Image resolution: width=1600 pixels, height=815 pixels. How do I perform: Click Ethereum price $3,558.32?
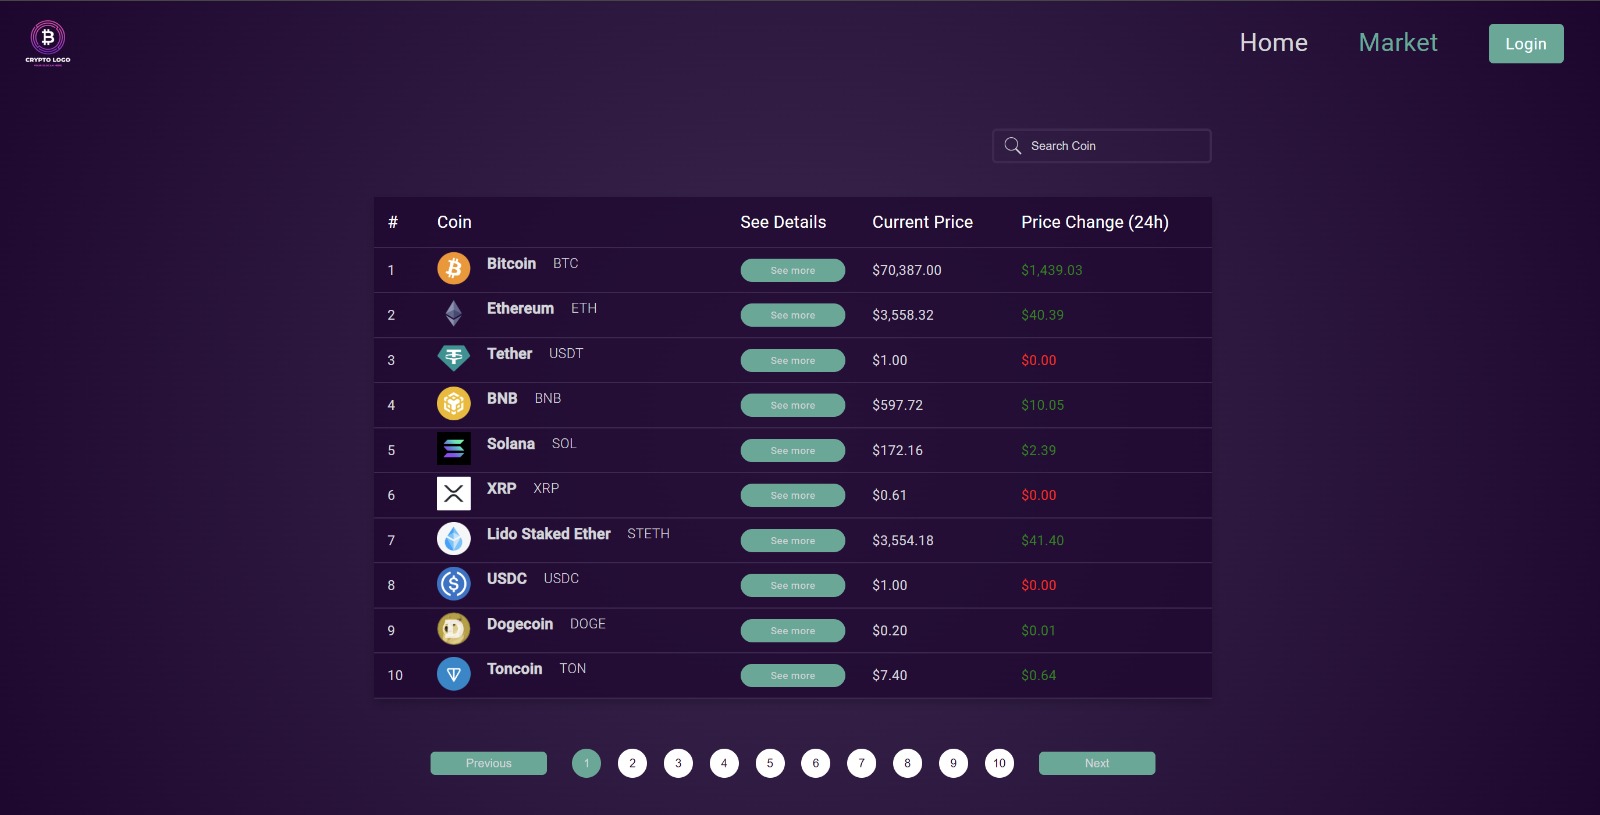click(903, 315)
